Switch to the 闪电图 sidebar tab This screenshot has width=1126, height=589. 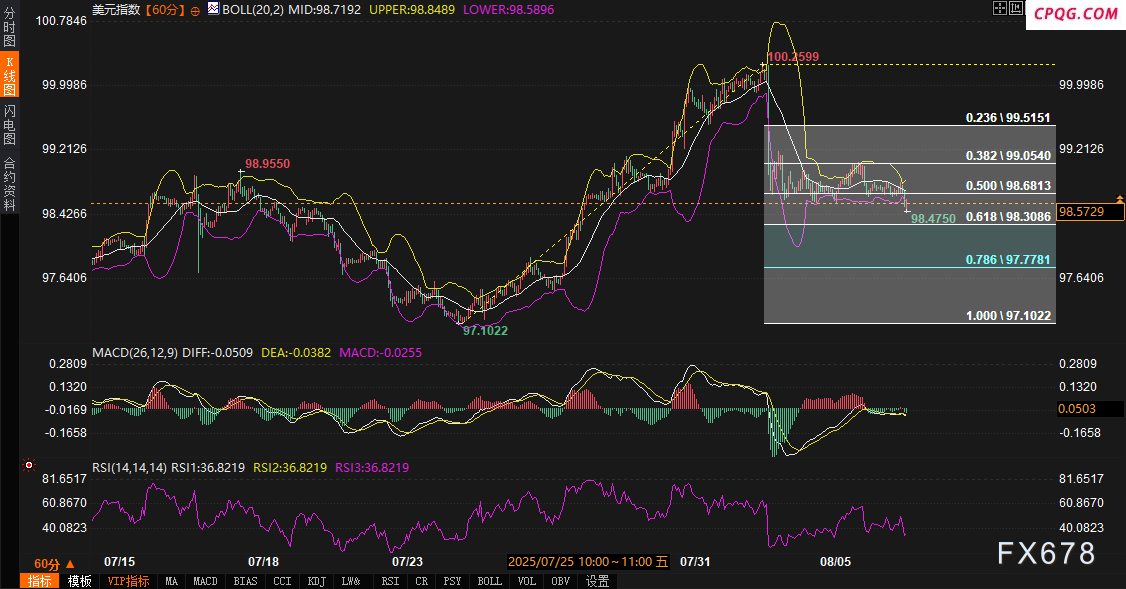click(10, 124)
